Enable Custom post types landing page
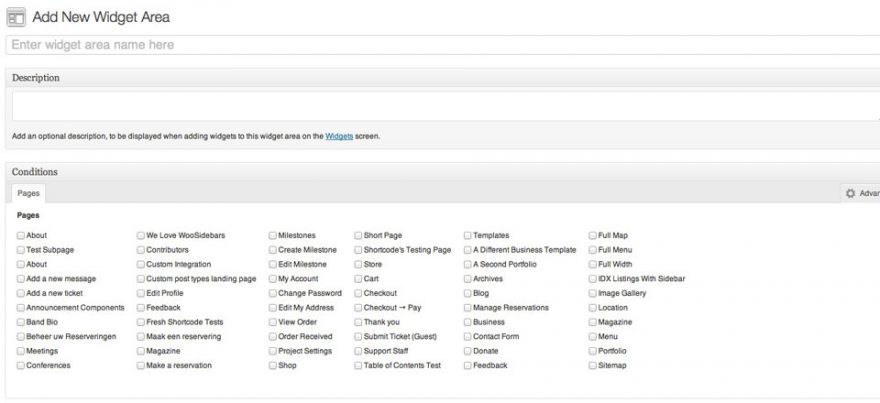The width and height of the screenshot is (880, 403). 141,279
